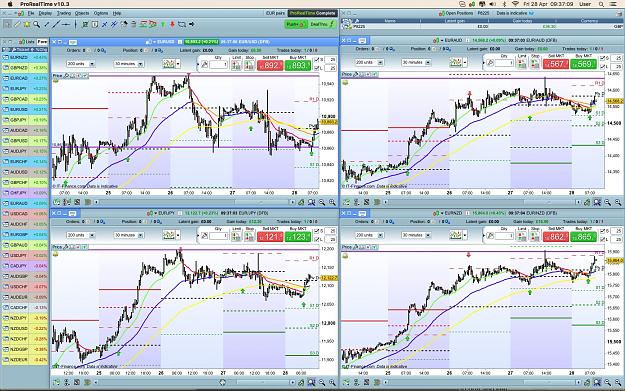
Task: Open the Wi-Fi status menu icon
Action: point(515,4)
